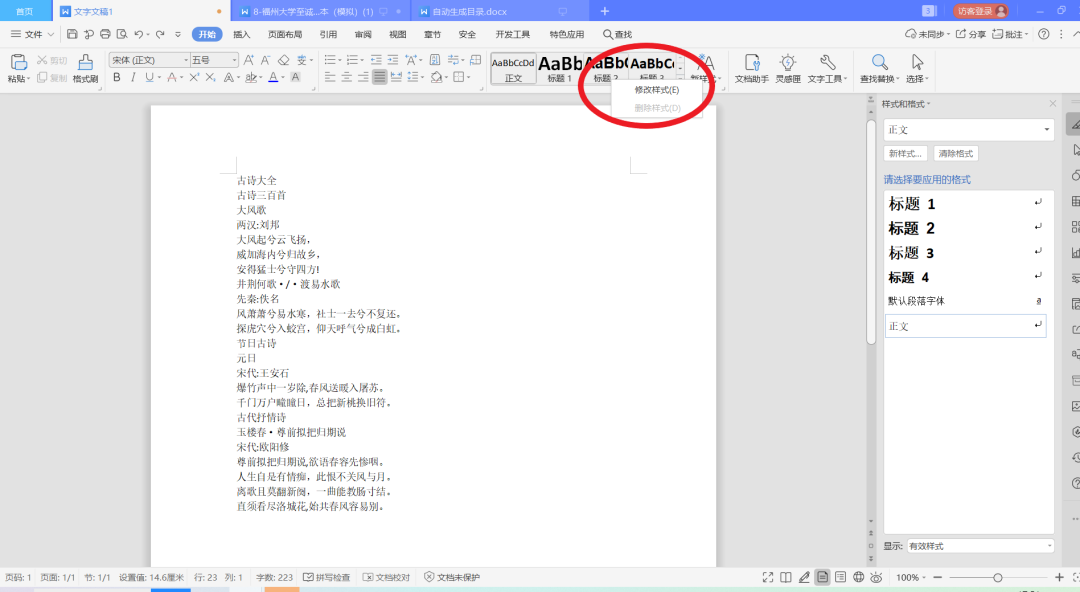Expand the line spacing dropdown
Screen dimensions: 1080x592
423,77
